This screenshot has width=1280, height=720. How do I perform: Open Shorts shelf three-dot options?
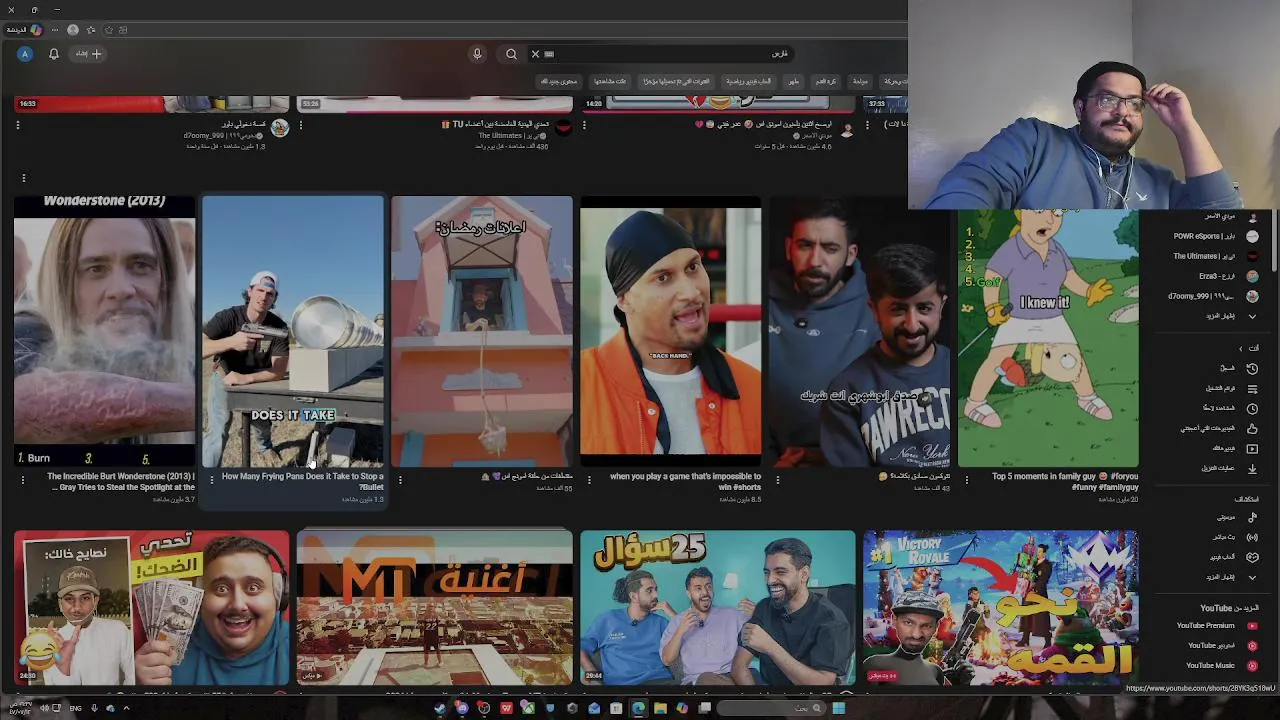pos(23,178)
